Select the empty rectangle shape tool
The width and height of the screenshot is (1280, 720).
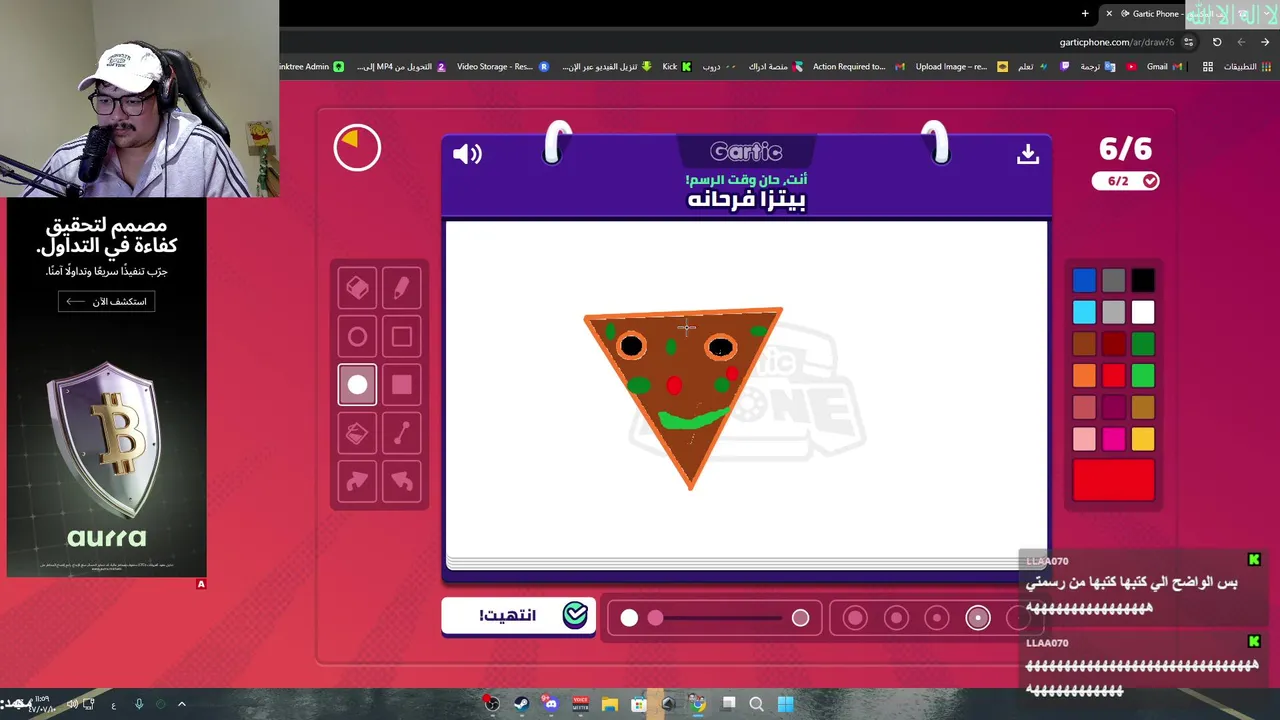click(x=401, y=337)
